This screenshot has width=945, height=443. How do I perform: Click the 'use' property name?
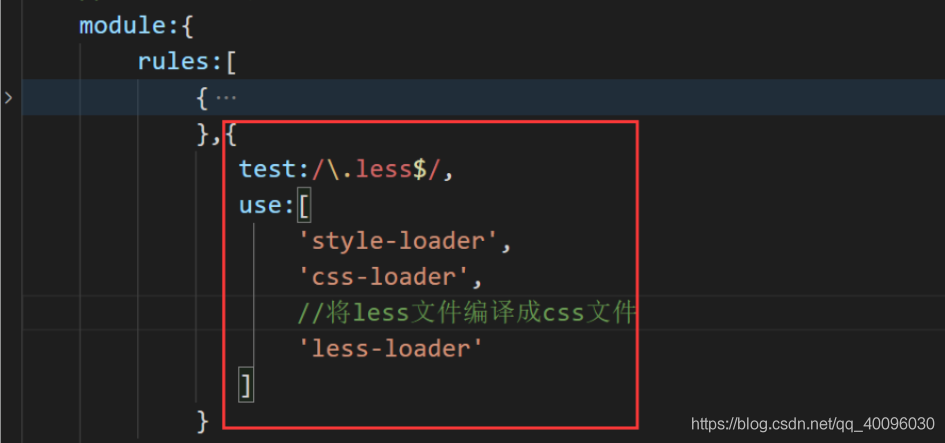pyautogui.click(x=260, y=206)
